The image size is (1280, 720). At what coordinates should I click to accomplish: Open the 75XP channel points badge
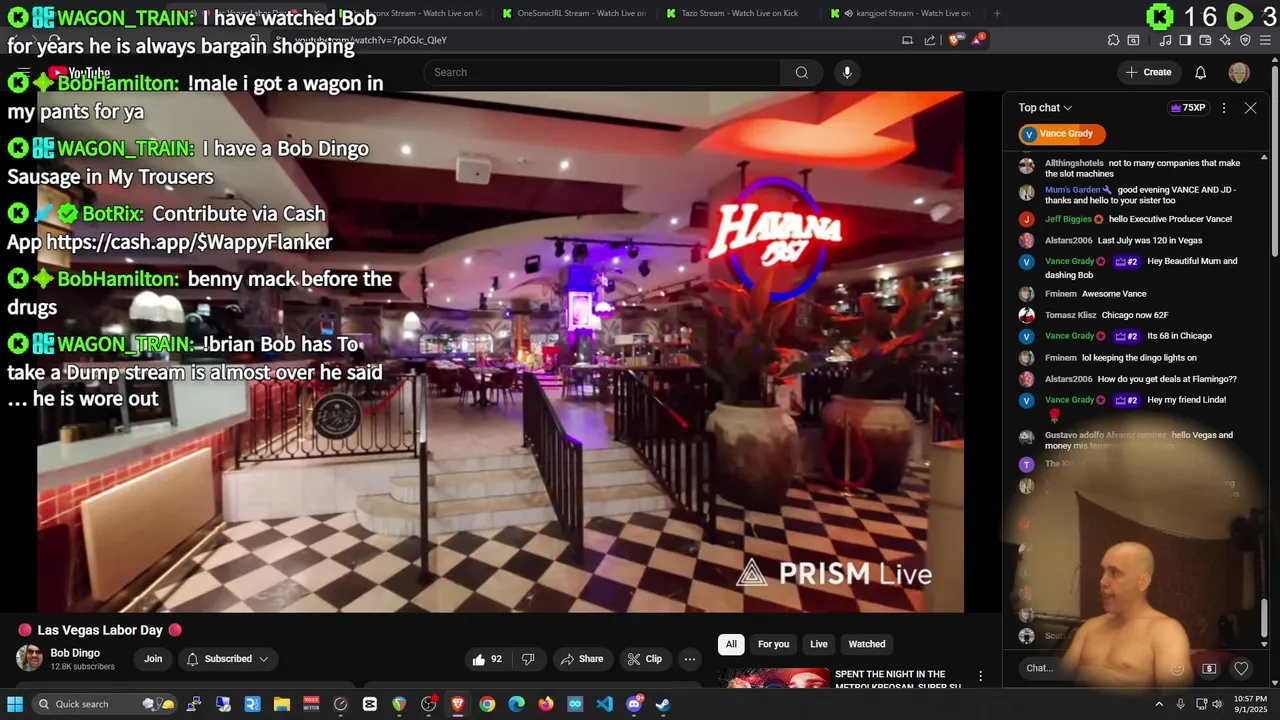tap(1188, 108)
